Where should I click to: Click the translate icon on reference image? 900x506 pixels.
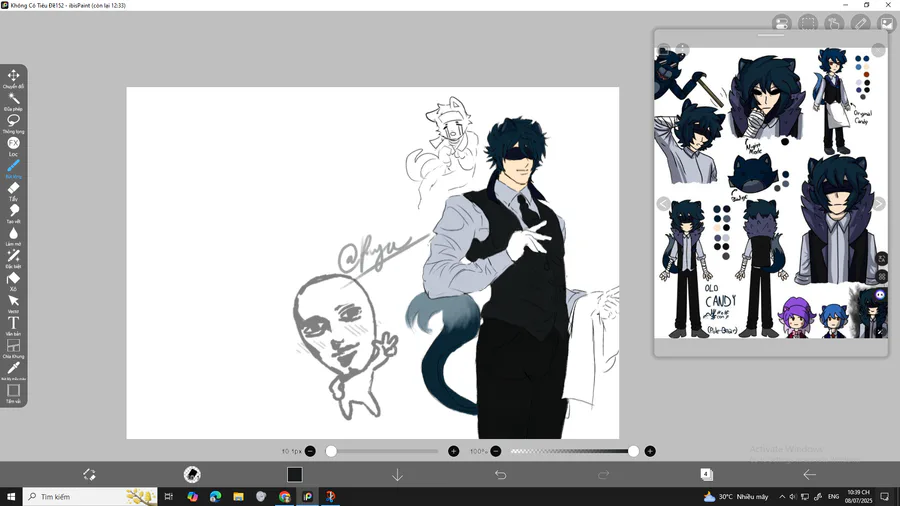click(x=882, y=259)
